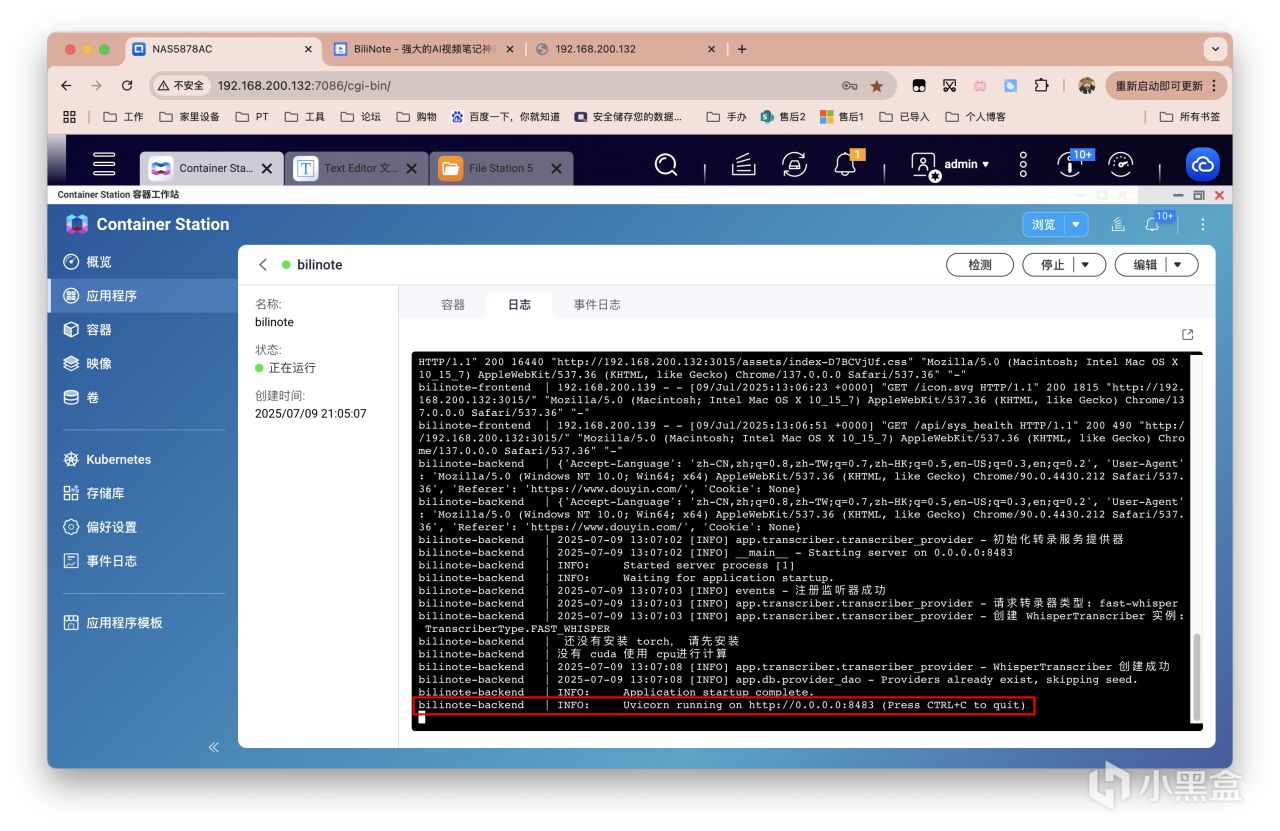Close the Text Editor taskbar tab
1280x831 pixels.
[411, 169]
